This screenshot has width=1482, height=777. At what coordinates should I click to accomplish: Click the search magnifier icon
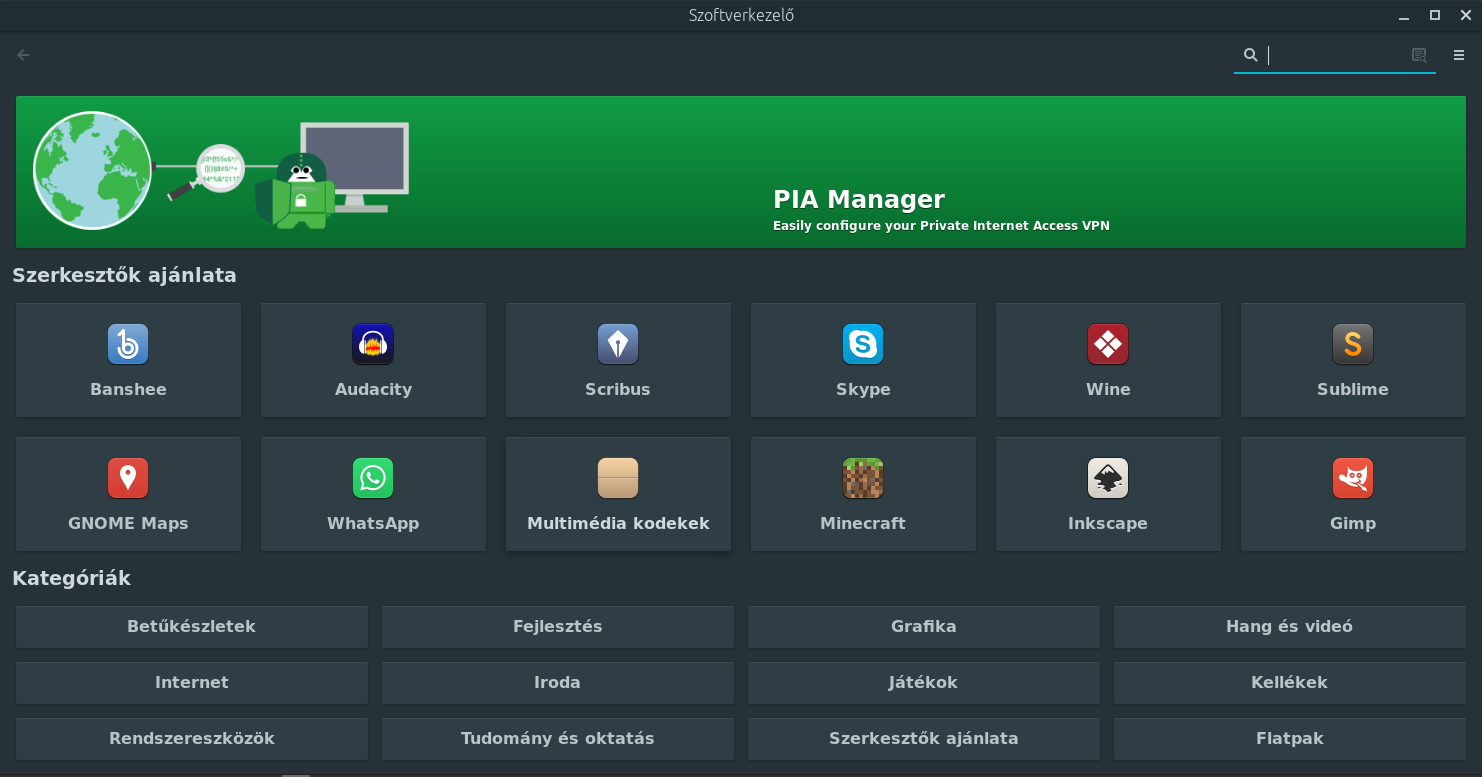(x=1250, y=55)
